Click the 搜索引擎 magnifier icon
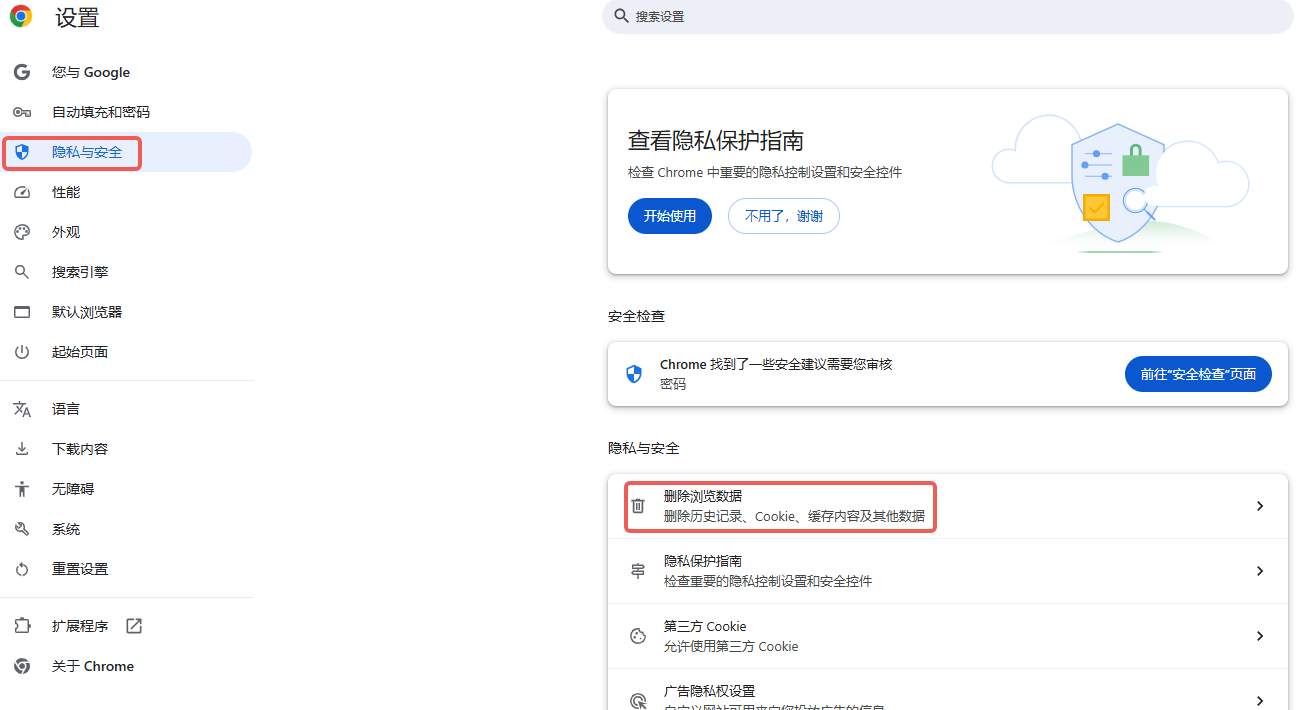Image resolution: width=1314 pixels, height=710 pixels. (21, 271)
